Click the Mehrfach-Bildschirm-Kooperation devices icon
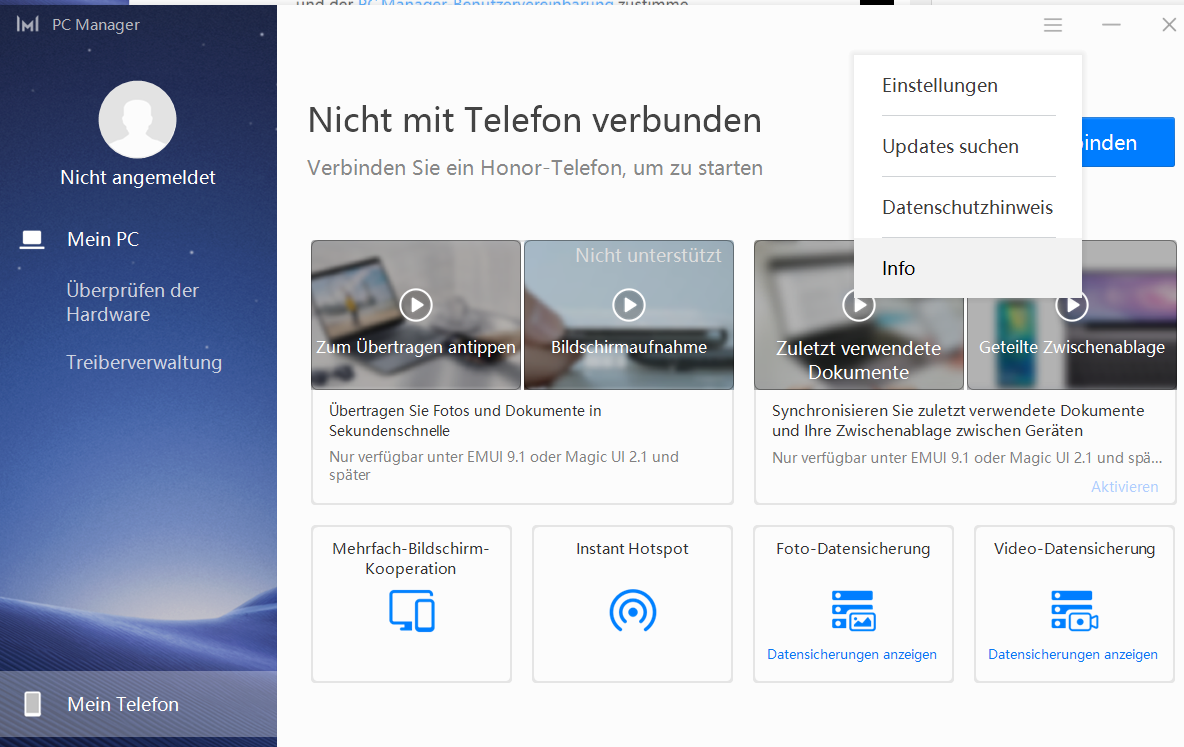This screenshot has width=1184, height=747. coord(412,611)
